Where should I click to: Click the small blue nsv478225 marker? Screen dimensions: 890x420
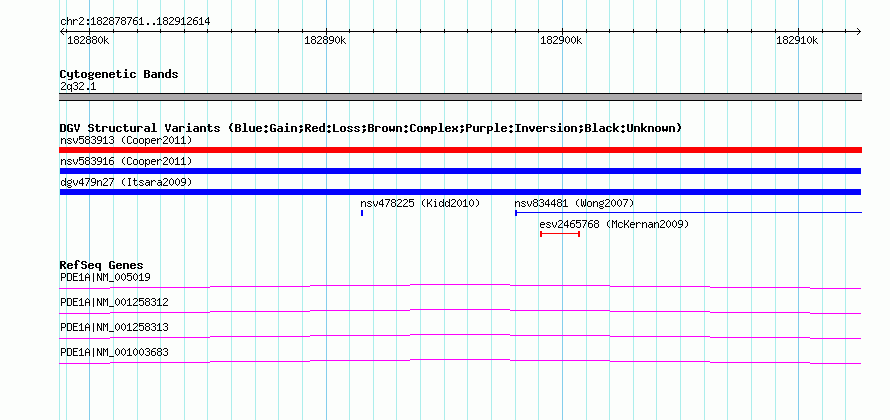(x=362, y=213)
